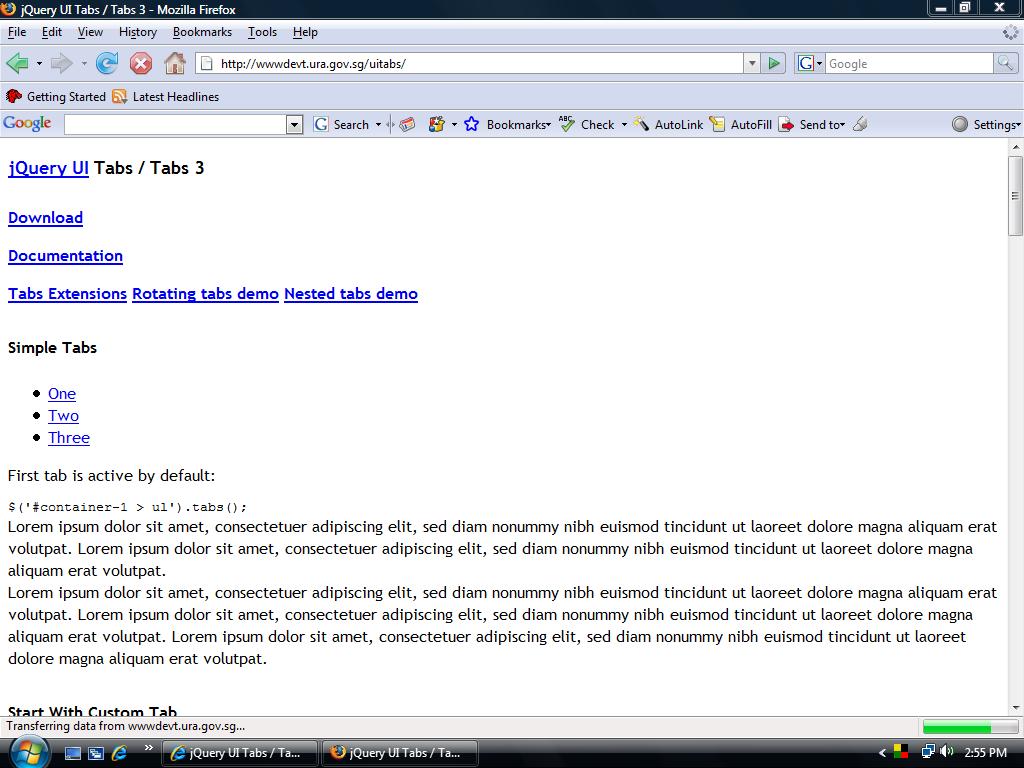Open the Tools menu
This screenshot has width=1024, height=768.
(x=262, y=32)
